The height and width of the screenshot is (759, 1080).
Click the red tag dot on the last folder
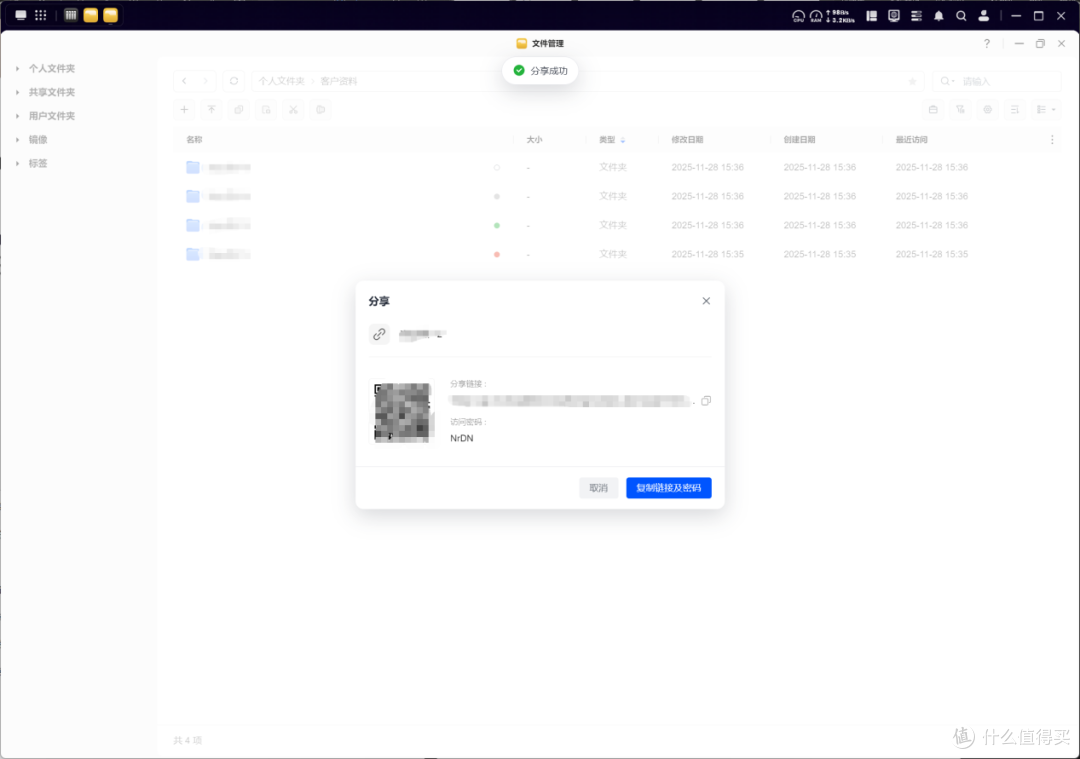497,254
